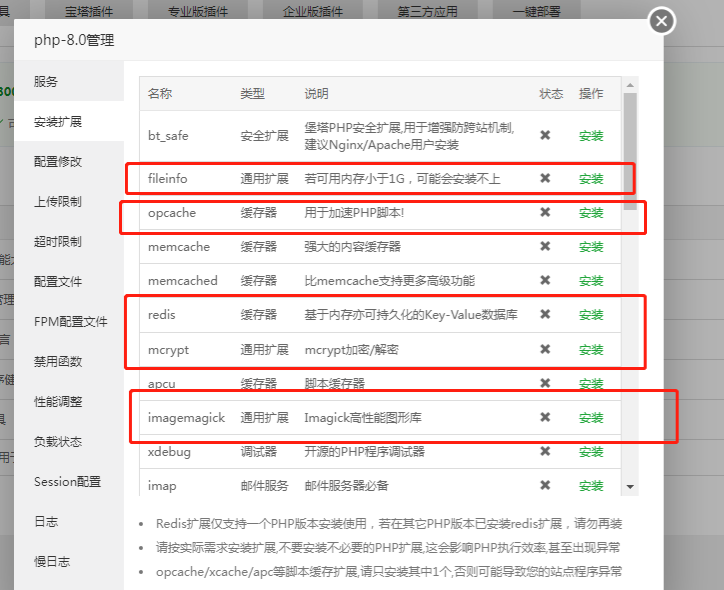Switch to the Session配置 tab
Image resolution: width=724 pixels, height=590 pixels.
[x=69, y=482]
